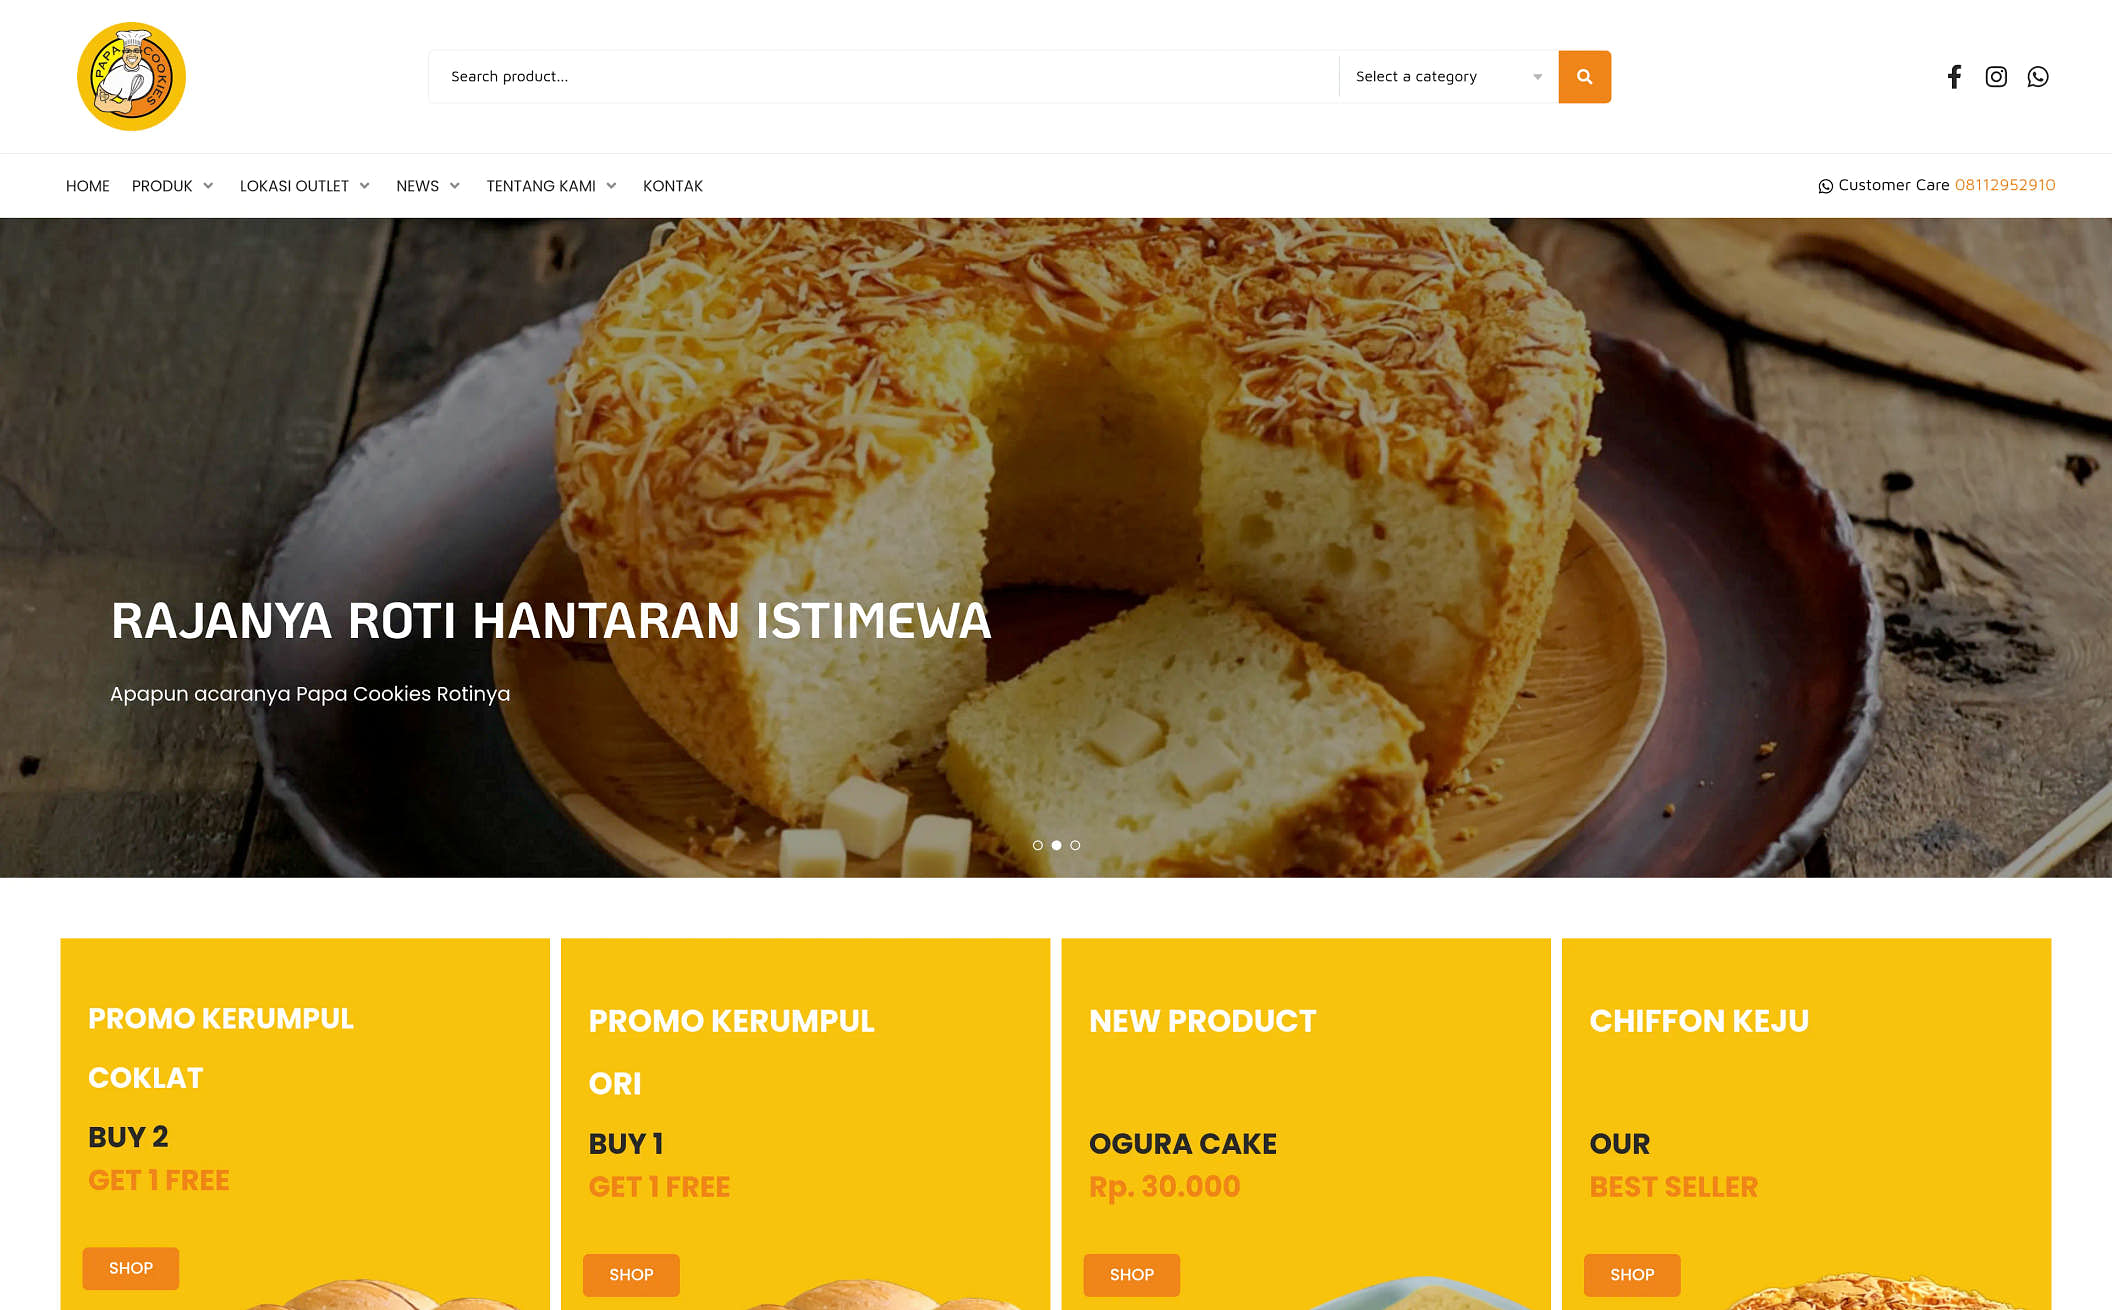Select the second slider dot

(x=1056, y=845)
